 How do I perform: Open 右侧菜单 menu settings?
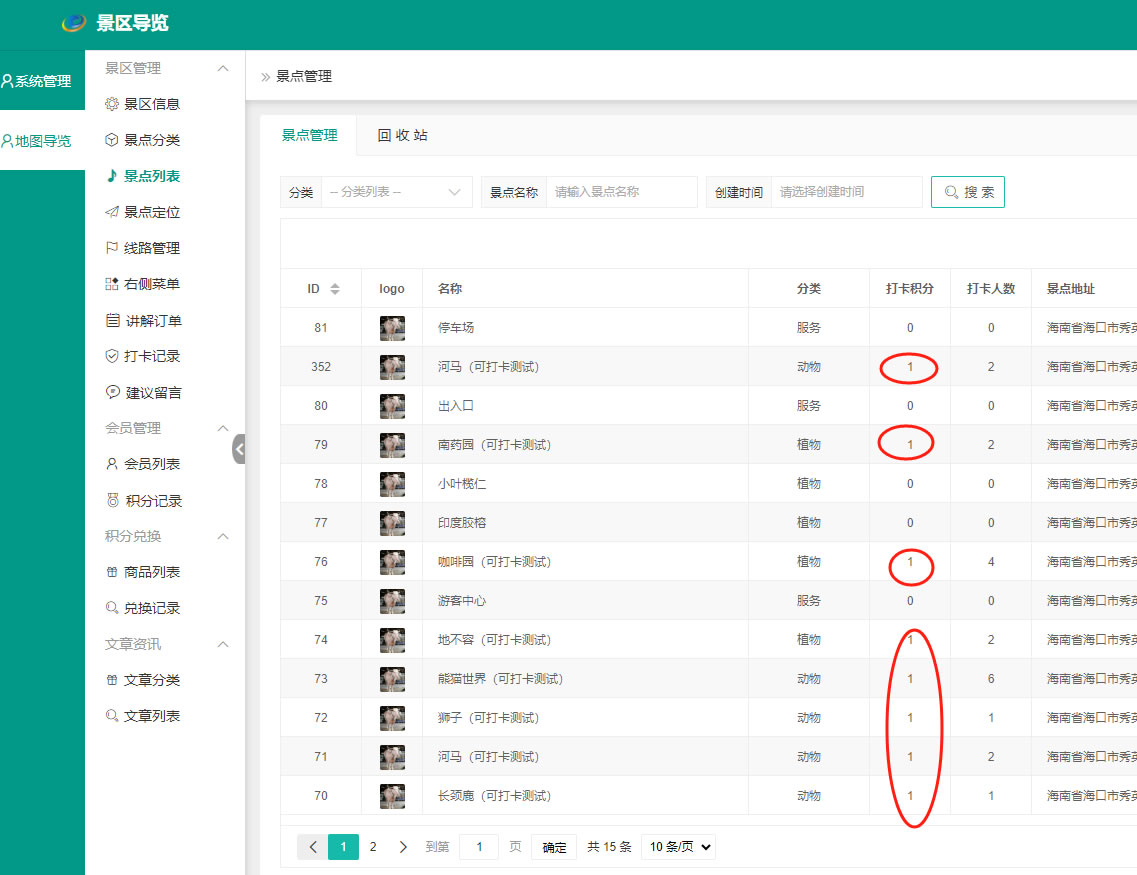click(x=151, y=284)
